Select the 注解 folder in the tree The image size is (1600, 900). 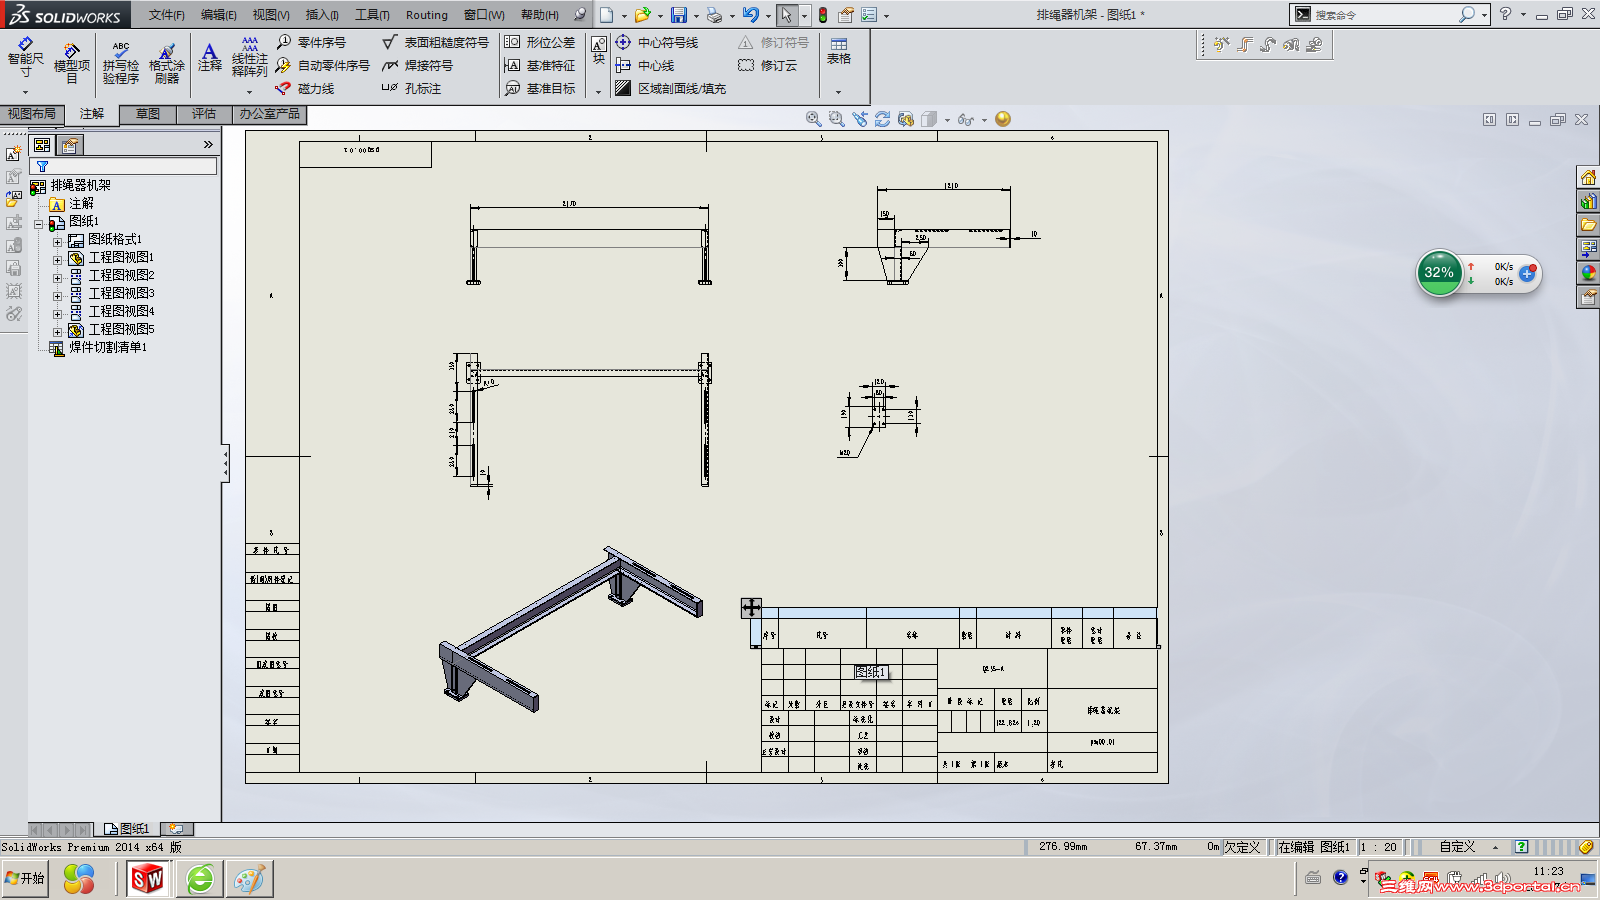tap(72, 204)
